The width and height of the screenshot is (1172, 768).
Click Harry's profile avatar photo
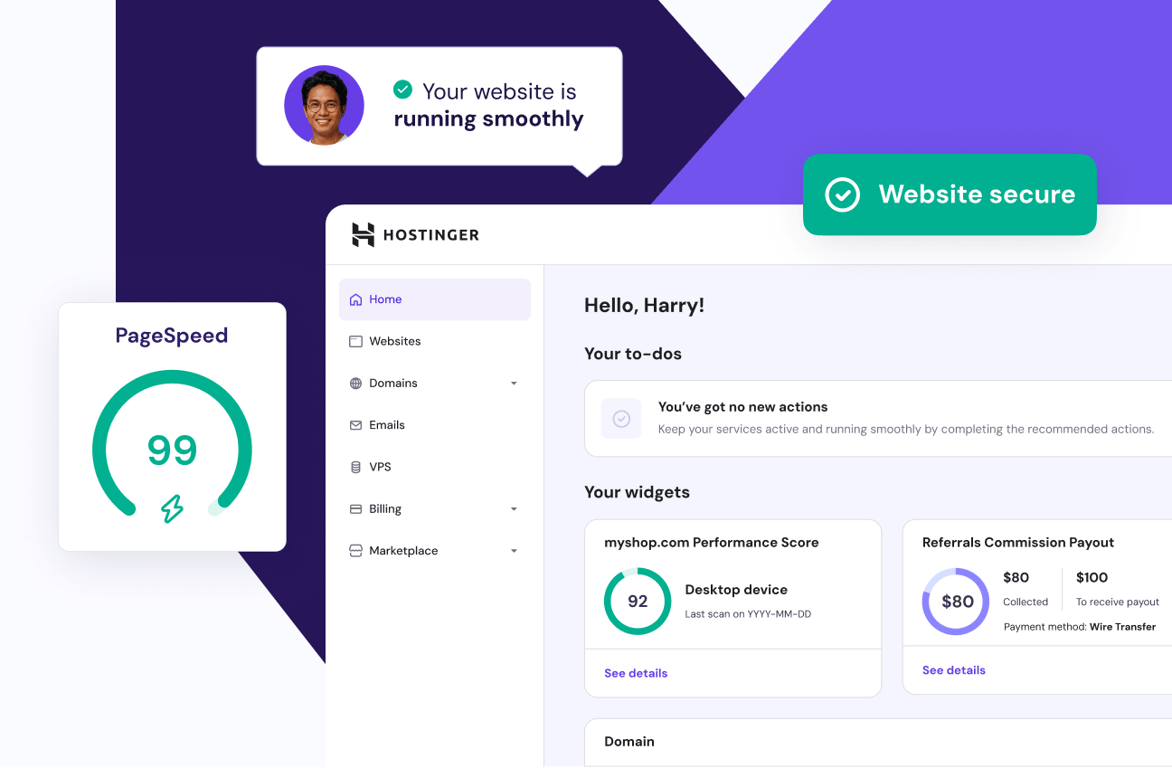point(324,106)
